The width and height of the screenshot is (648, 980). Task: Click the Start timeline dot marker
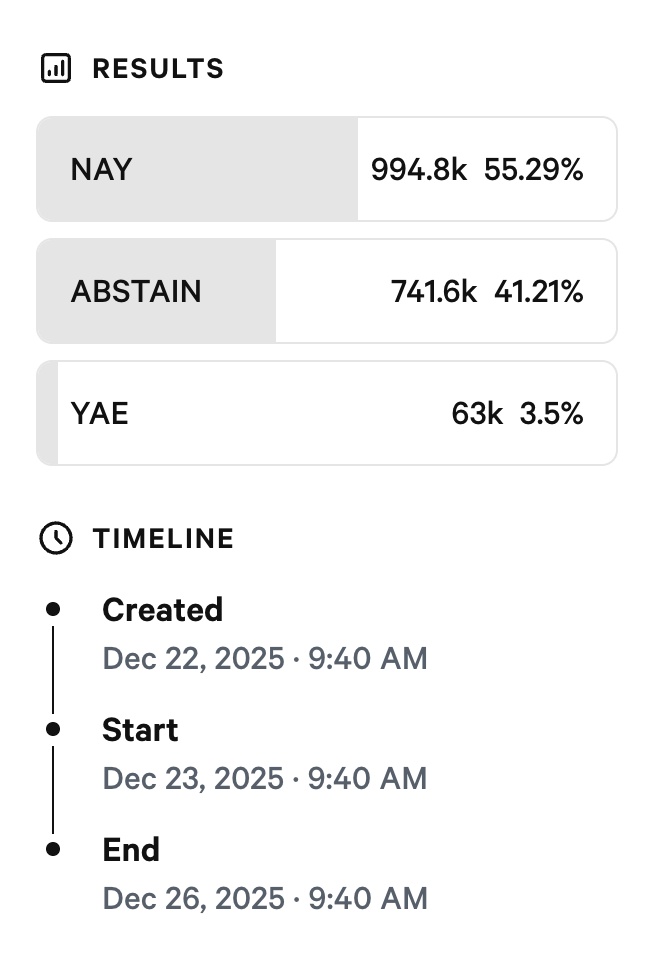point(53,729)
